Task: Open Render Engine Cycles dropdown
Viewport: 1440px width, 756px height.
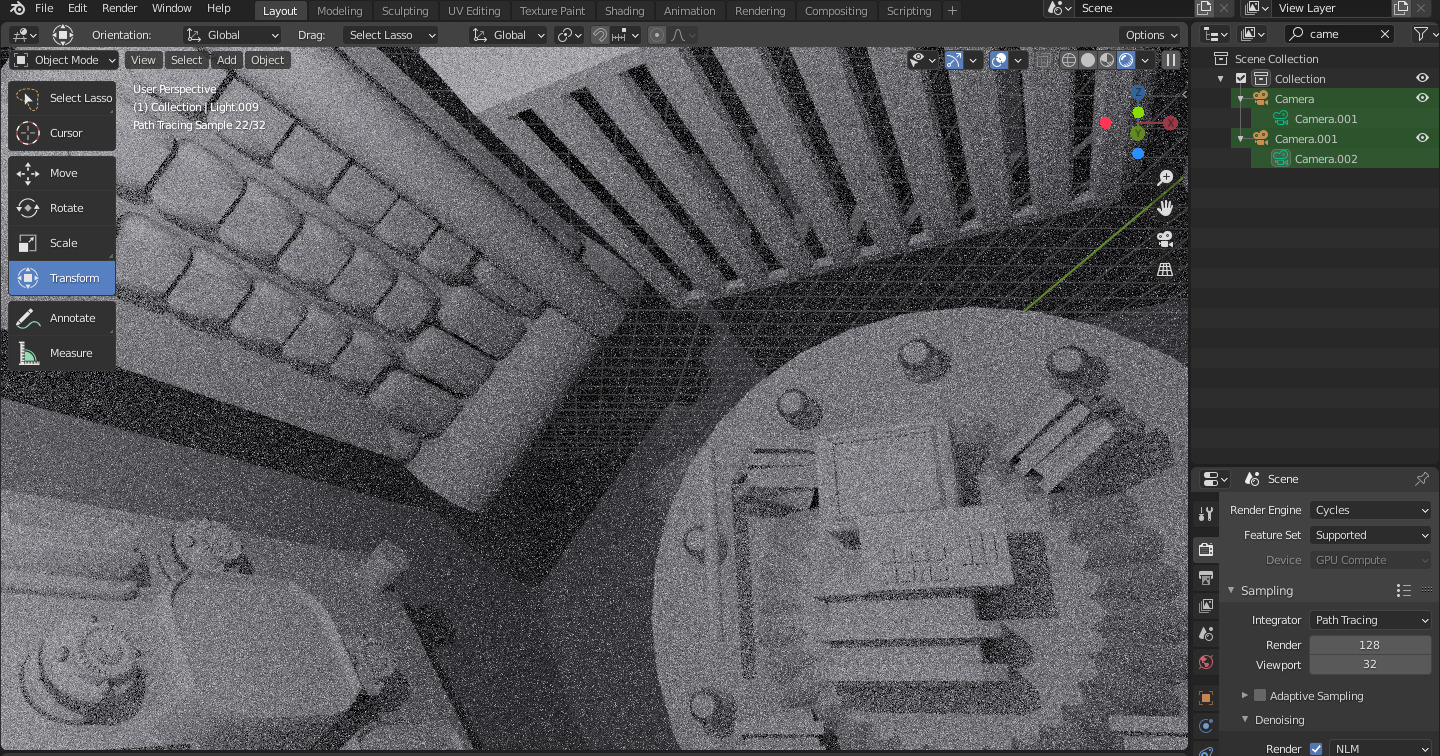Action: click(1371, 510)
